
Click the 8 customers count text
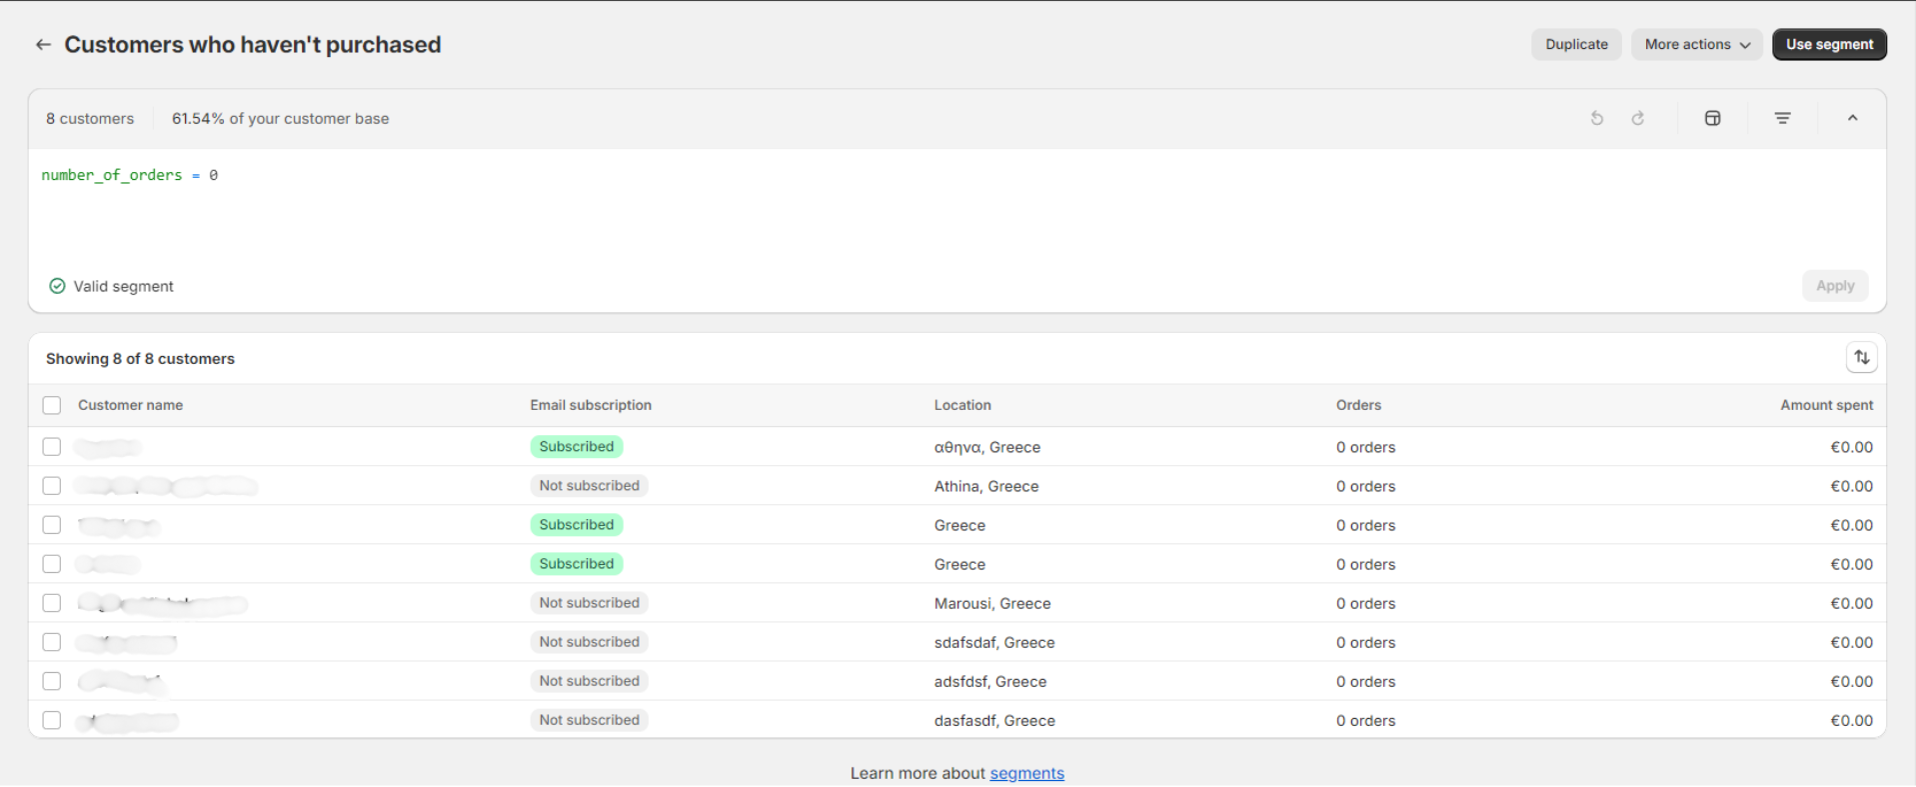point(90,118)
